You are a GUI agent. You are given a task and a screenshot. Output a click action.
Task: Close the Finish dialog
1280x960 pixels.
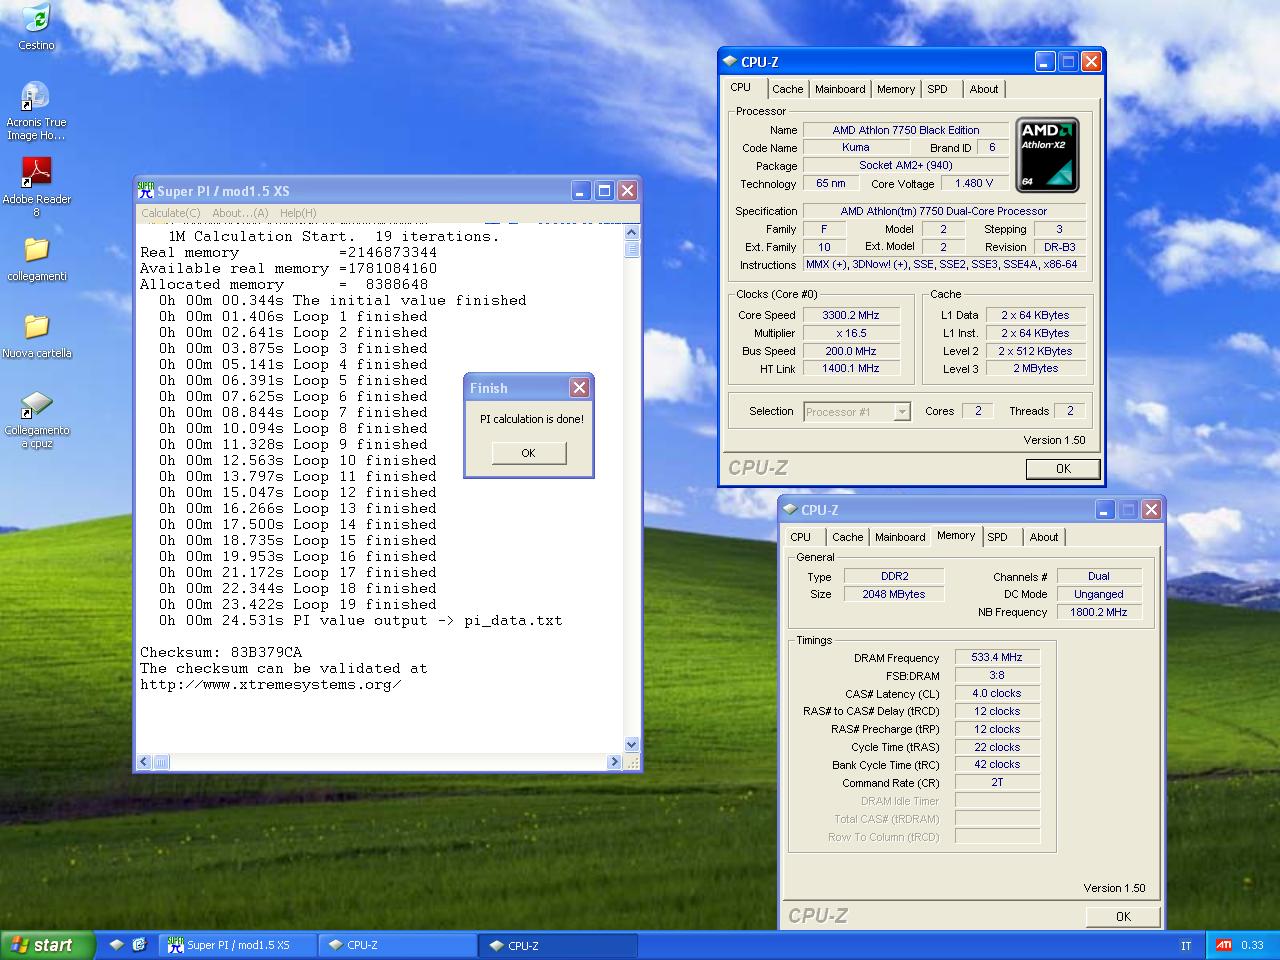pyautogui.click(x=579, y=388)
